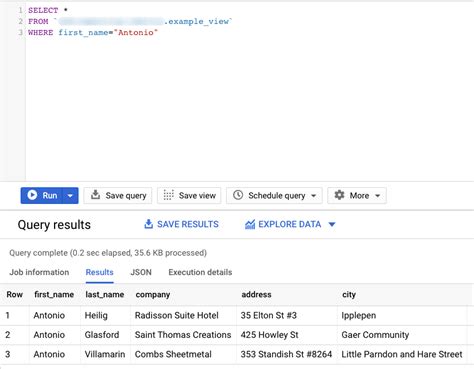
Task: Click EXPLORE DATA button
Action: (290, 224)
